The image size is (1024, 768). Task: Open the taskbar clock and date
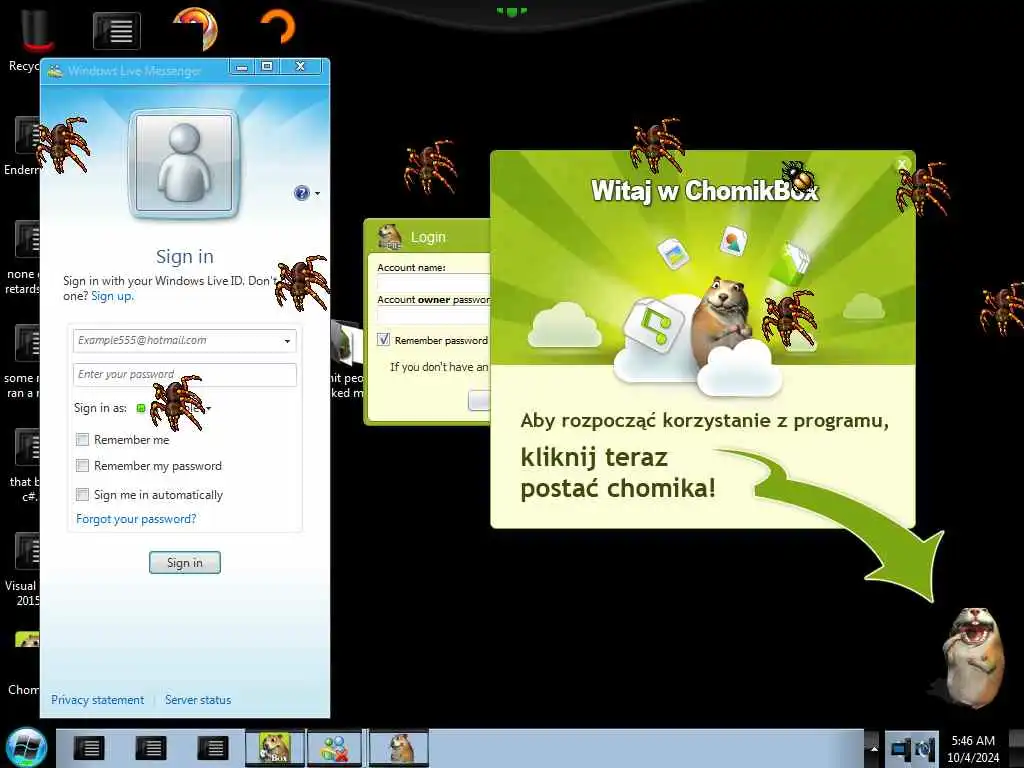point(973,748)
